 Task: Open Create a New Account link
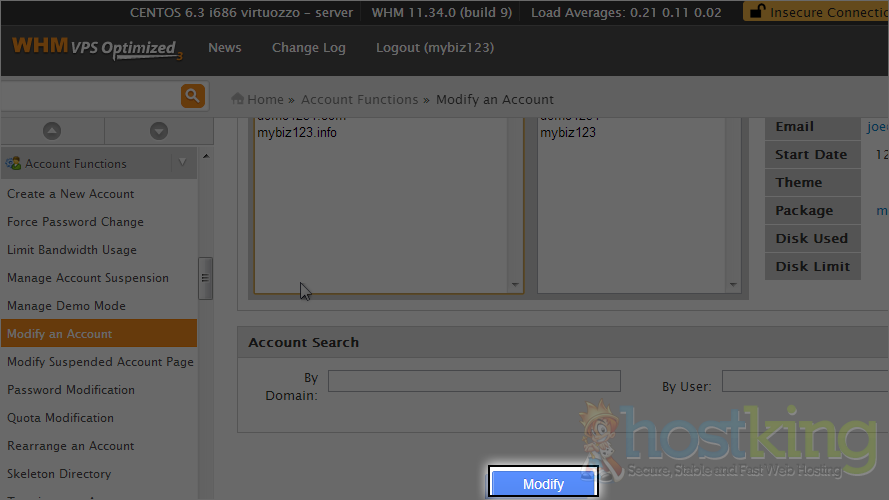(70, 194)
